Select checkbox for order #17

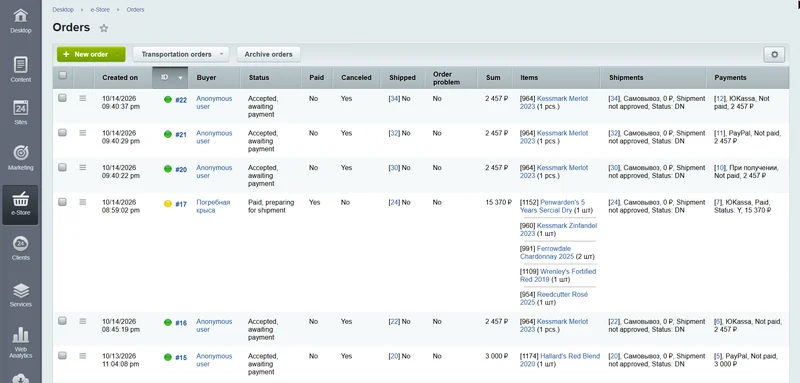click(62, 202)
